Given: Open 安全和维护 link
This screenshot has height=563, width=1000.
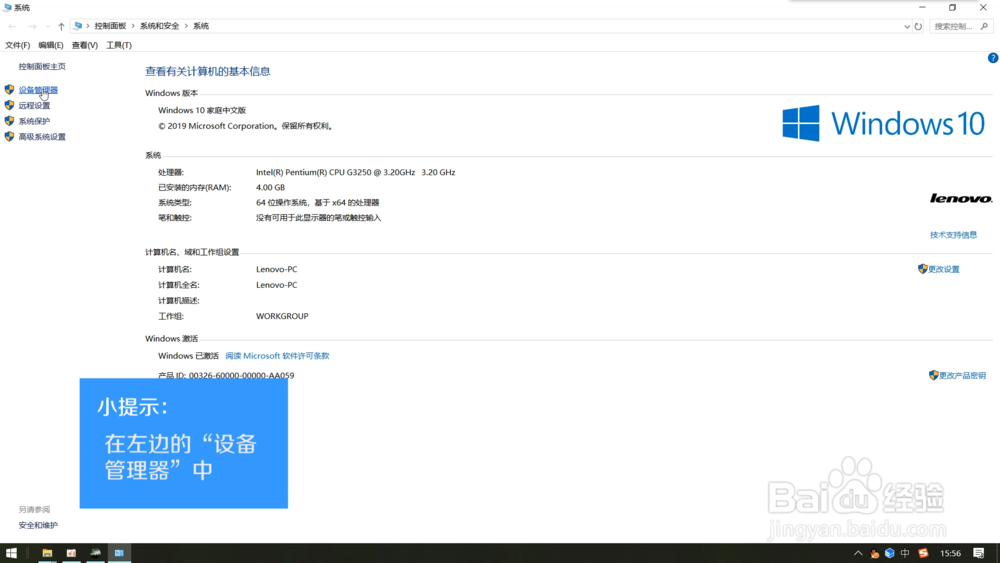Looking at the screenshot, I should tap(38, 525).
